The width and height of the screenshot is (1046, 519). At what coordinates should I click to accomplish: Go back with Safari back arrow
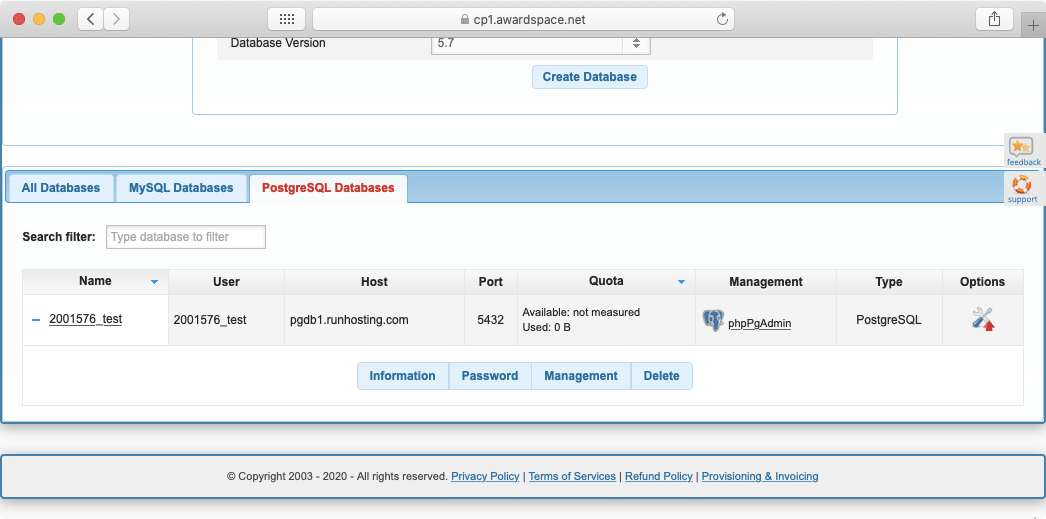(x=91, y=19)
